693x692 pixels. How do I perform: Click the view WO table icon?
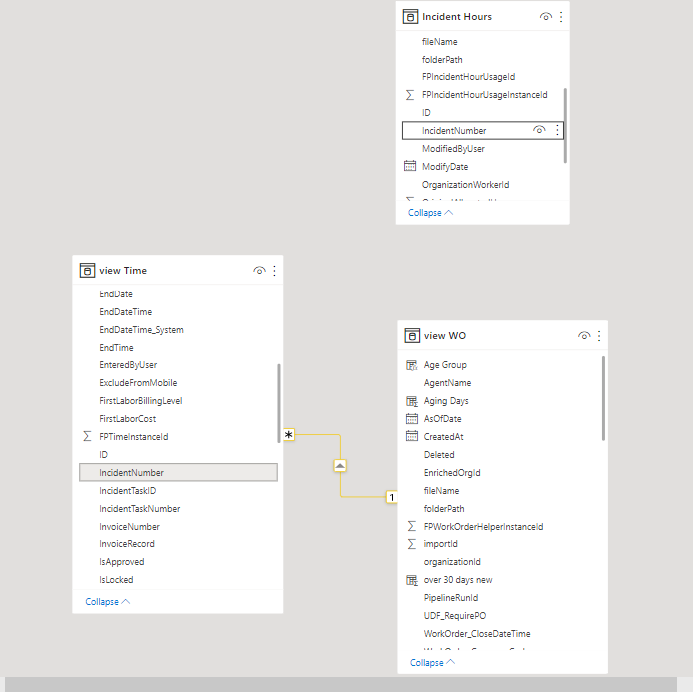point(412,335)
